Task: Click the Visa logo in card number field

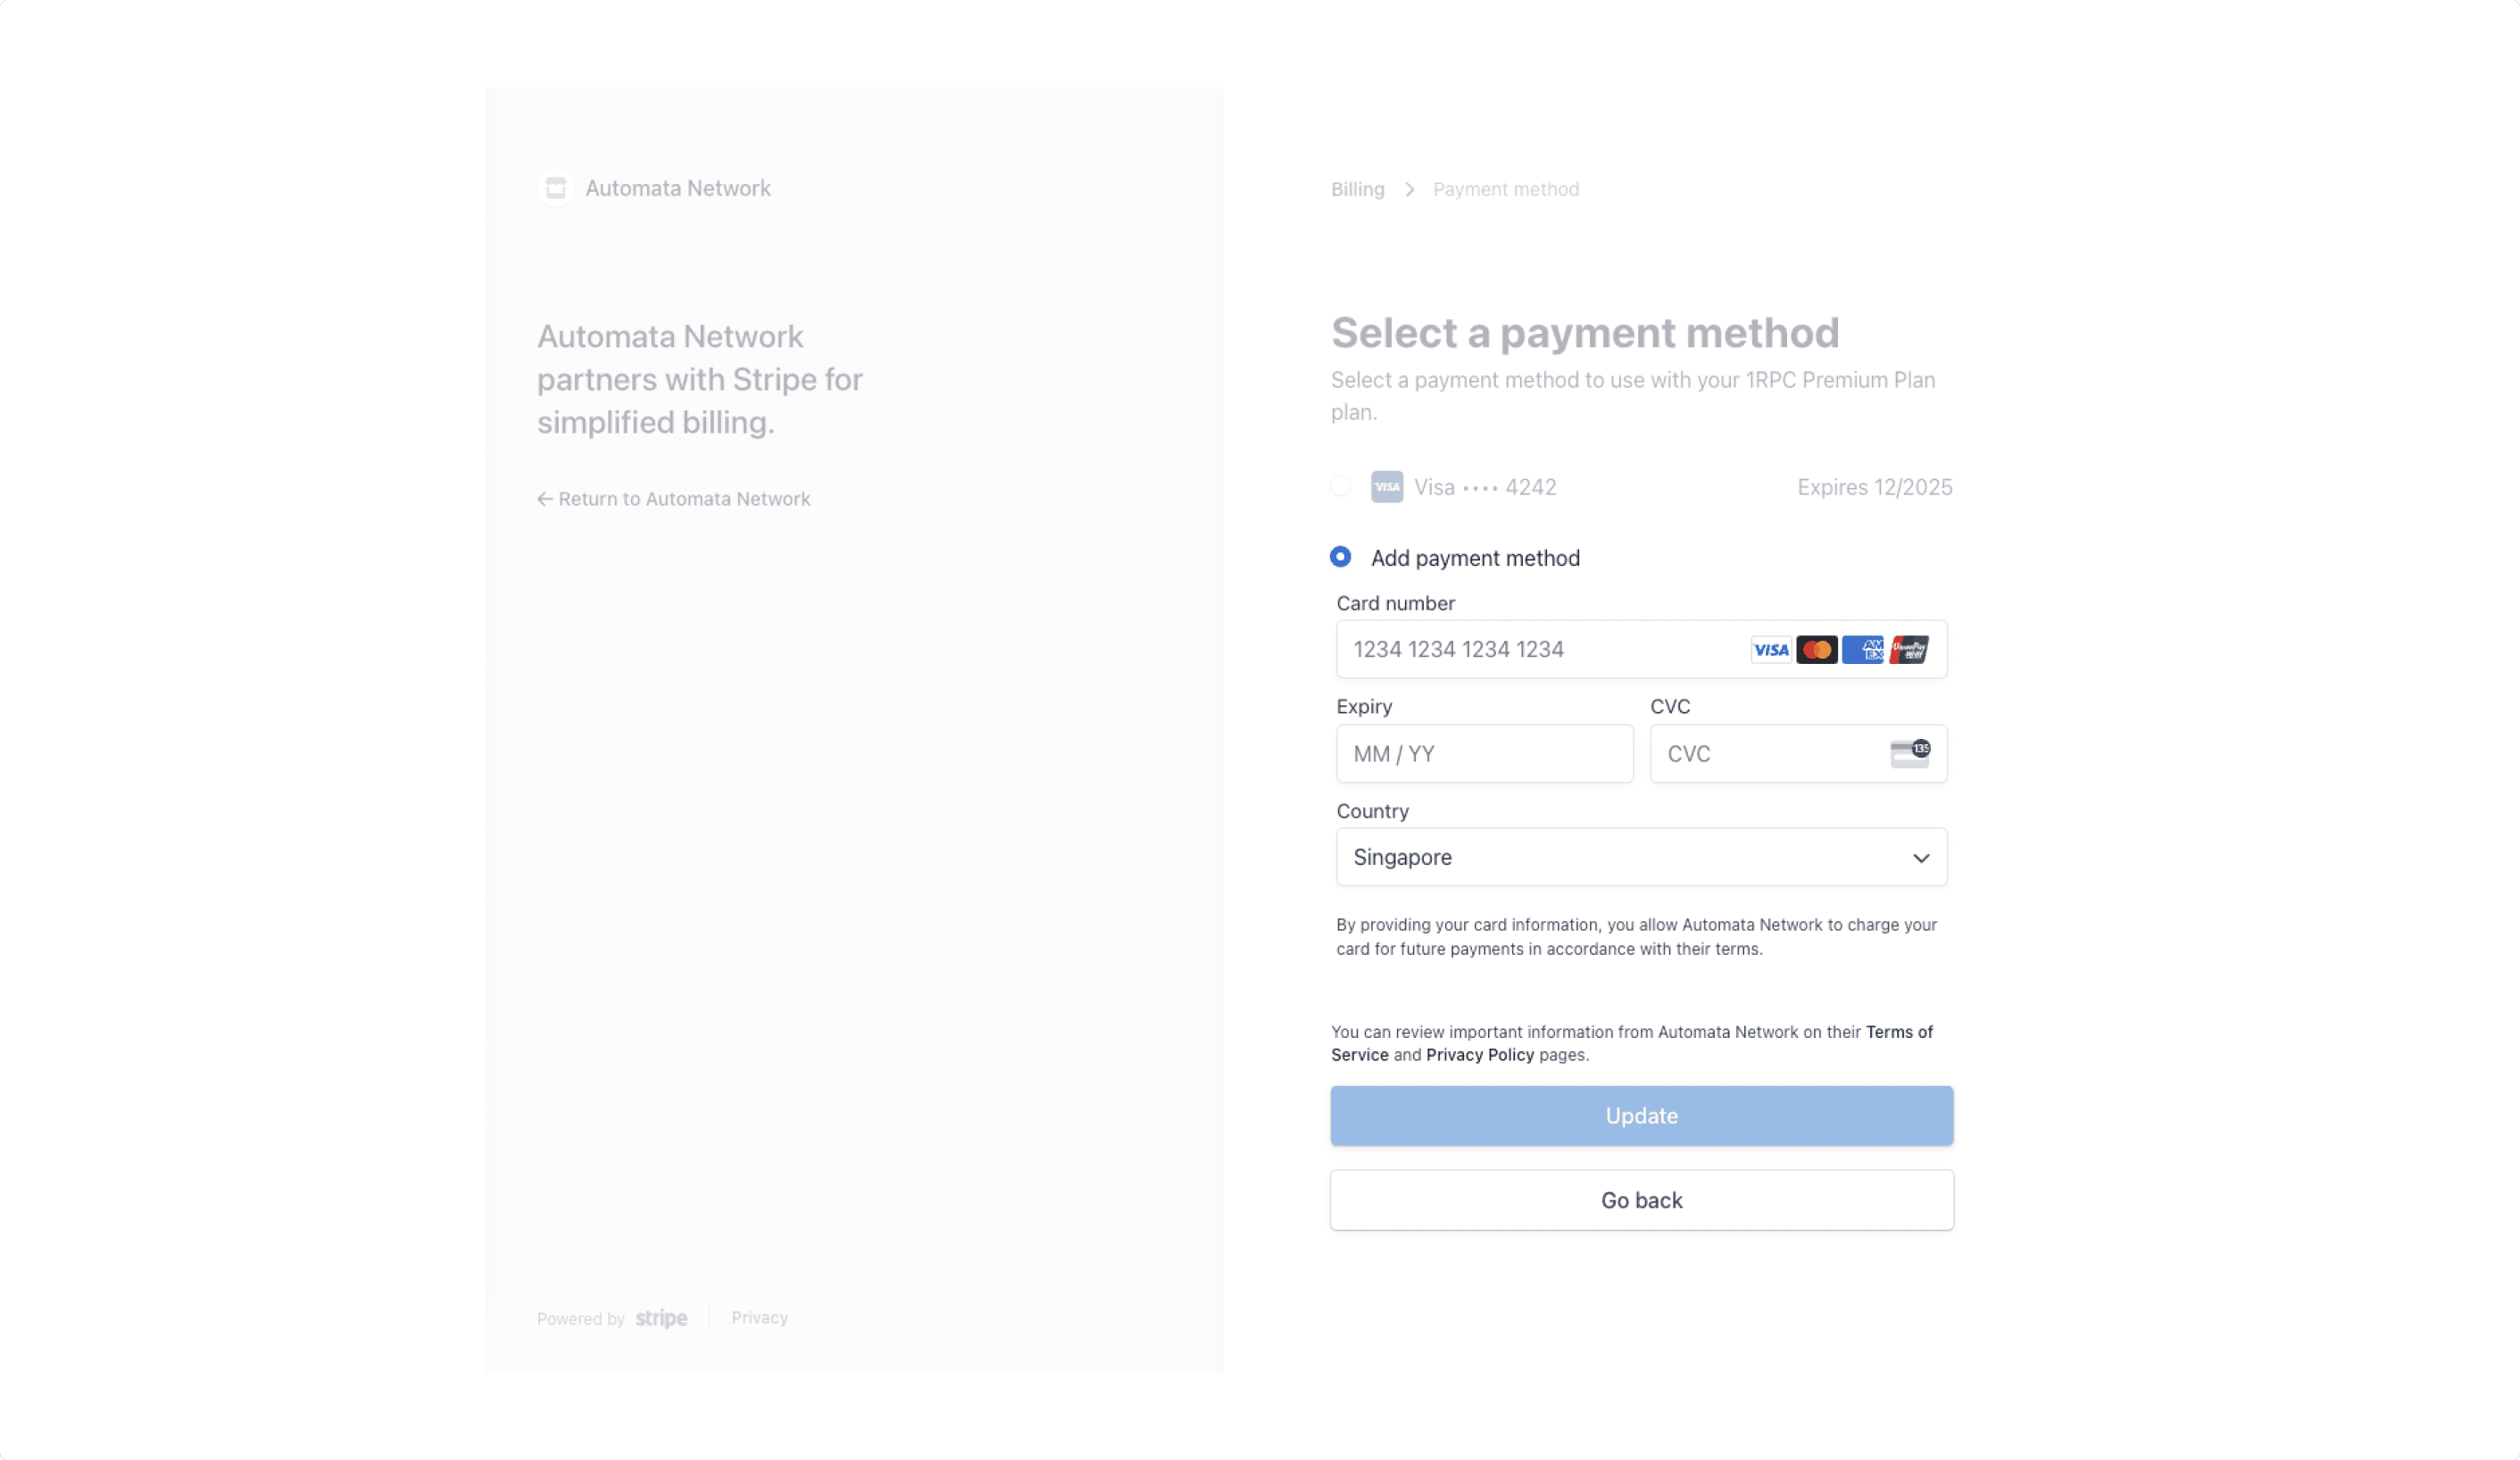Action: coord(1770,650)
